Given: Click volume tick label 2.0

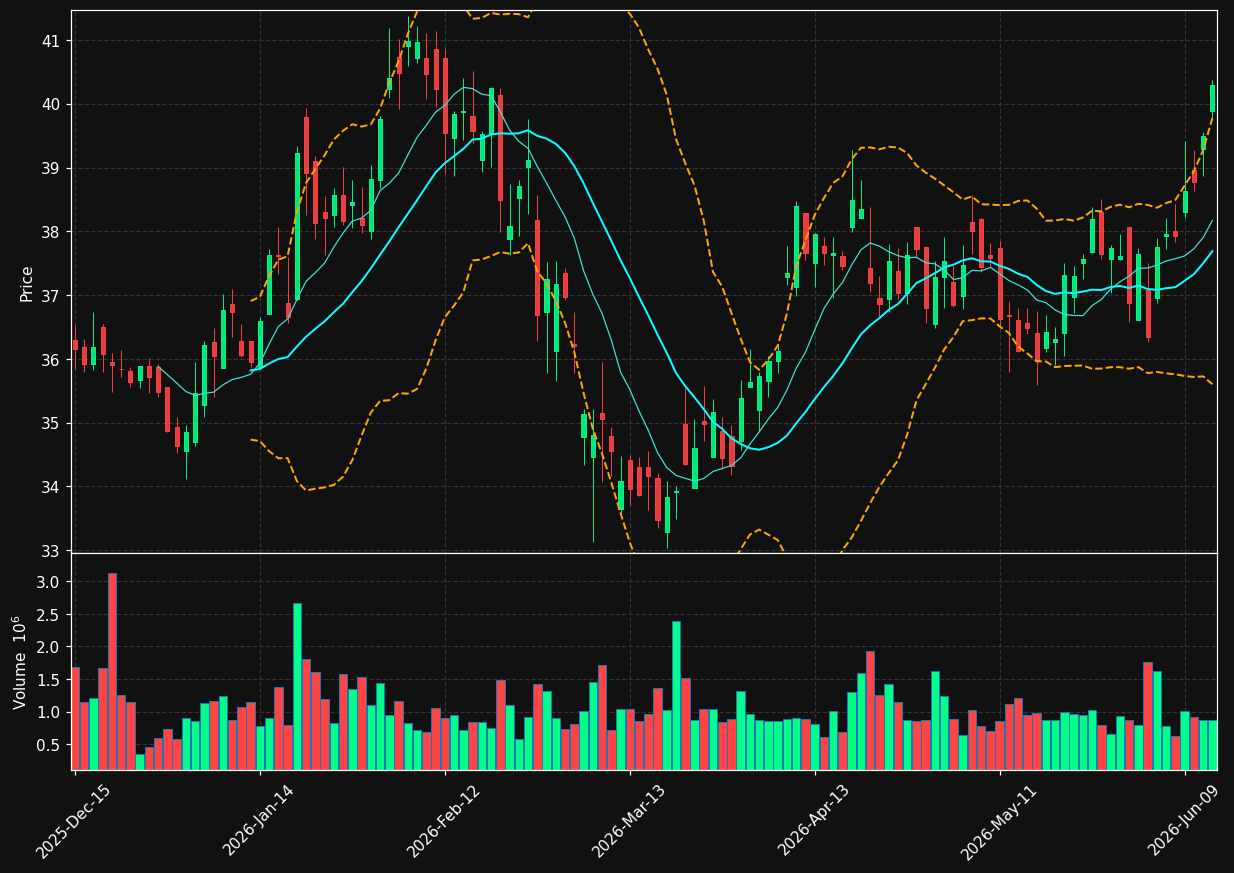Looking at the screenshot, I should [49, 647].
